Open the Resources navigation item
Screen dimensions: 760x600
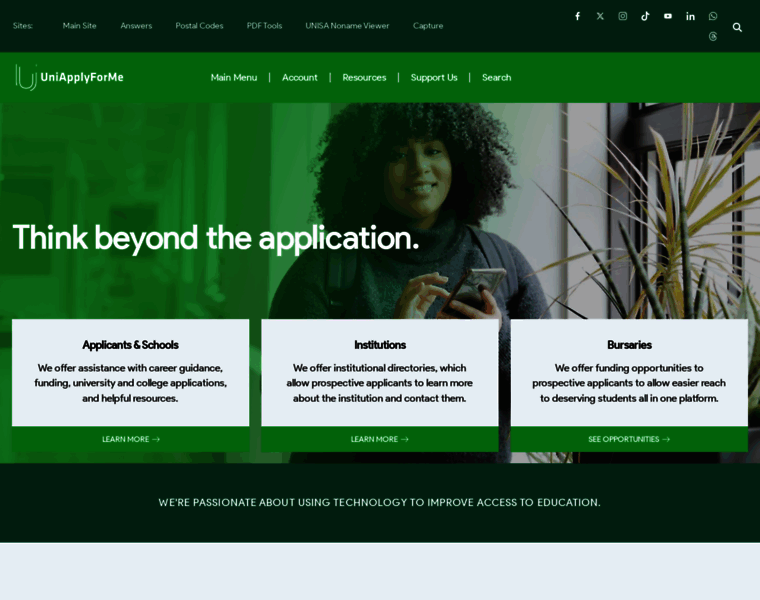[x=364, y=78]
